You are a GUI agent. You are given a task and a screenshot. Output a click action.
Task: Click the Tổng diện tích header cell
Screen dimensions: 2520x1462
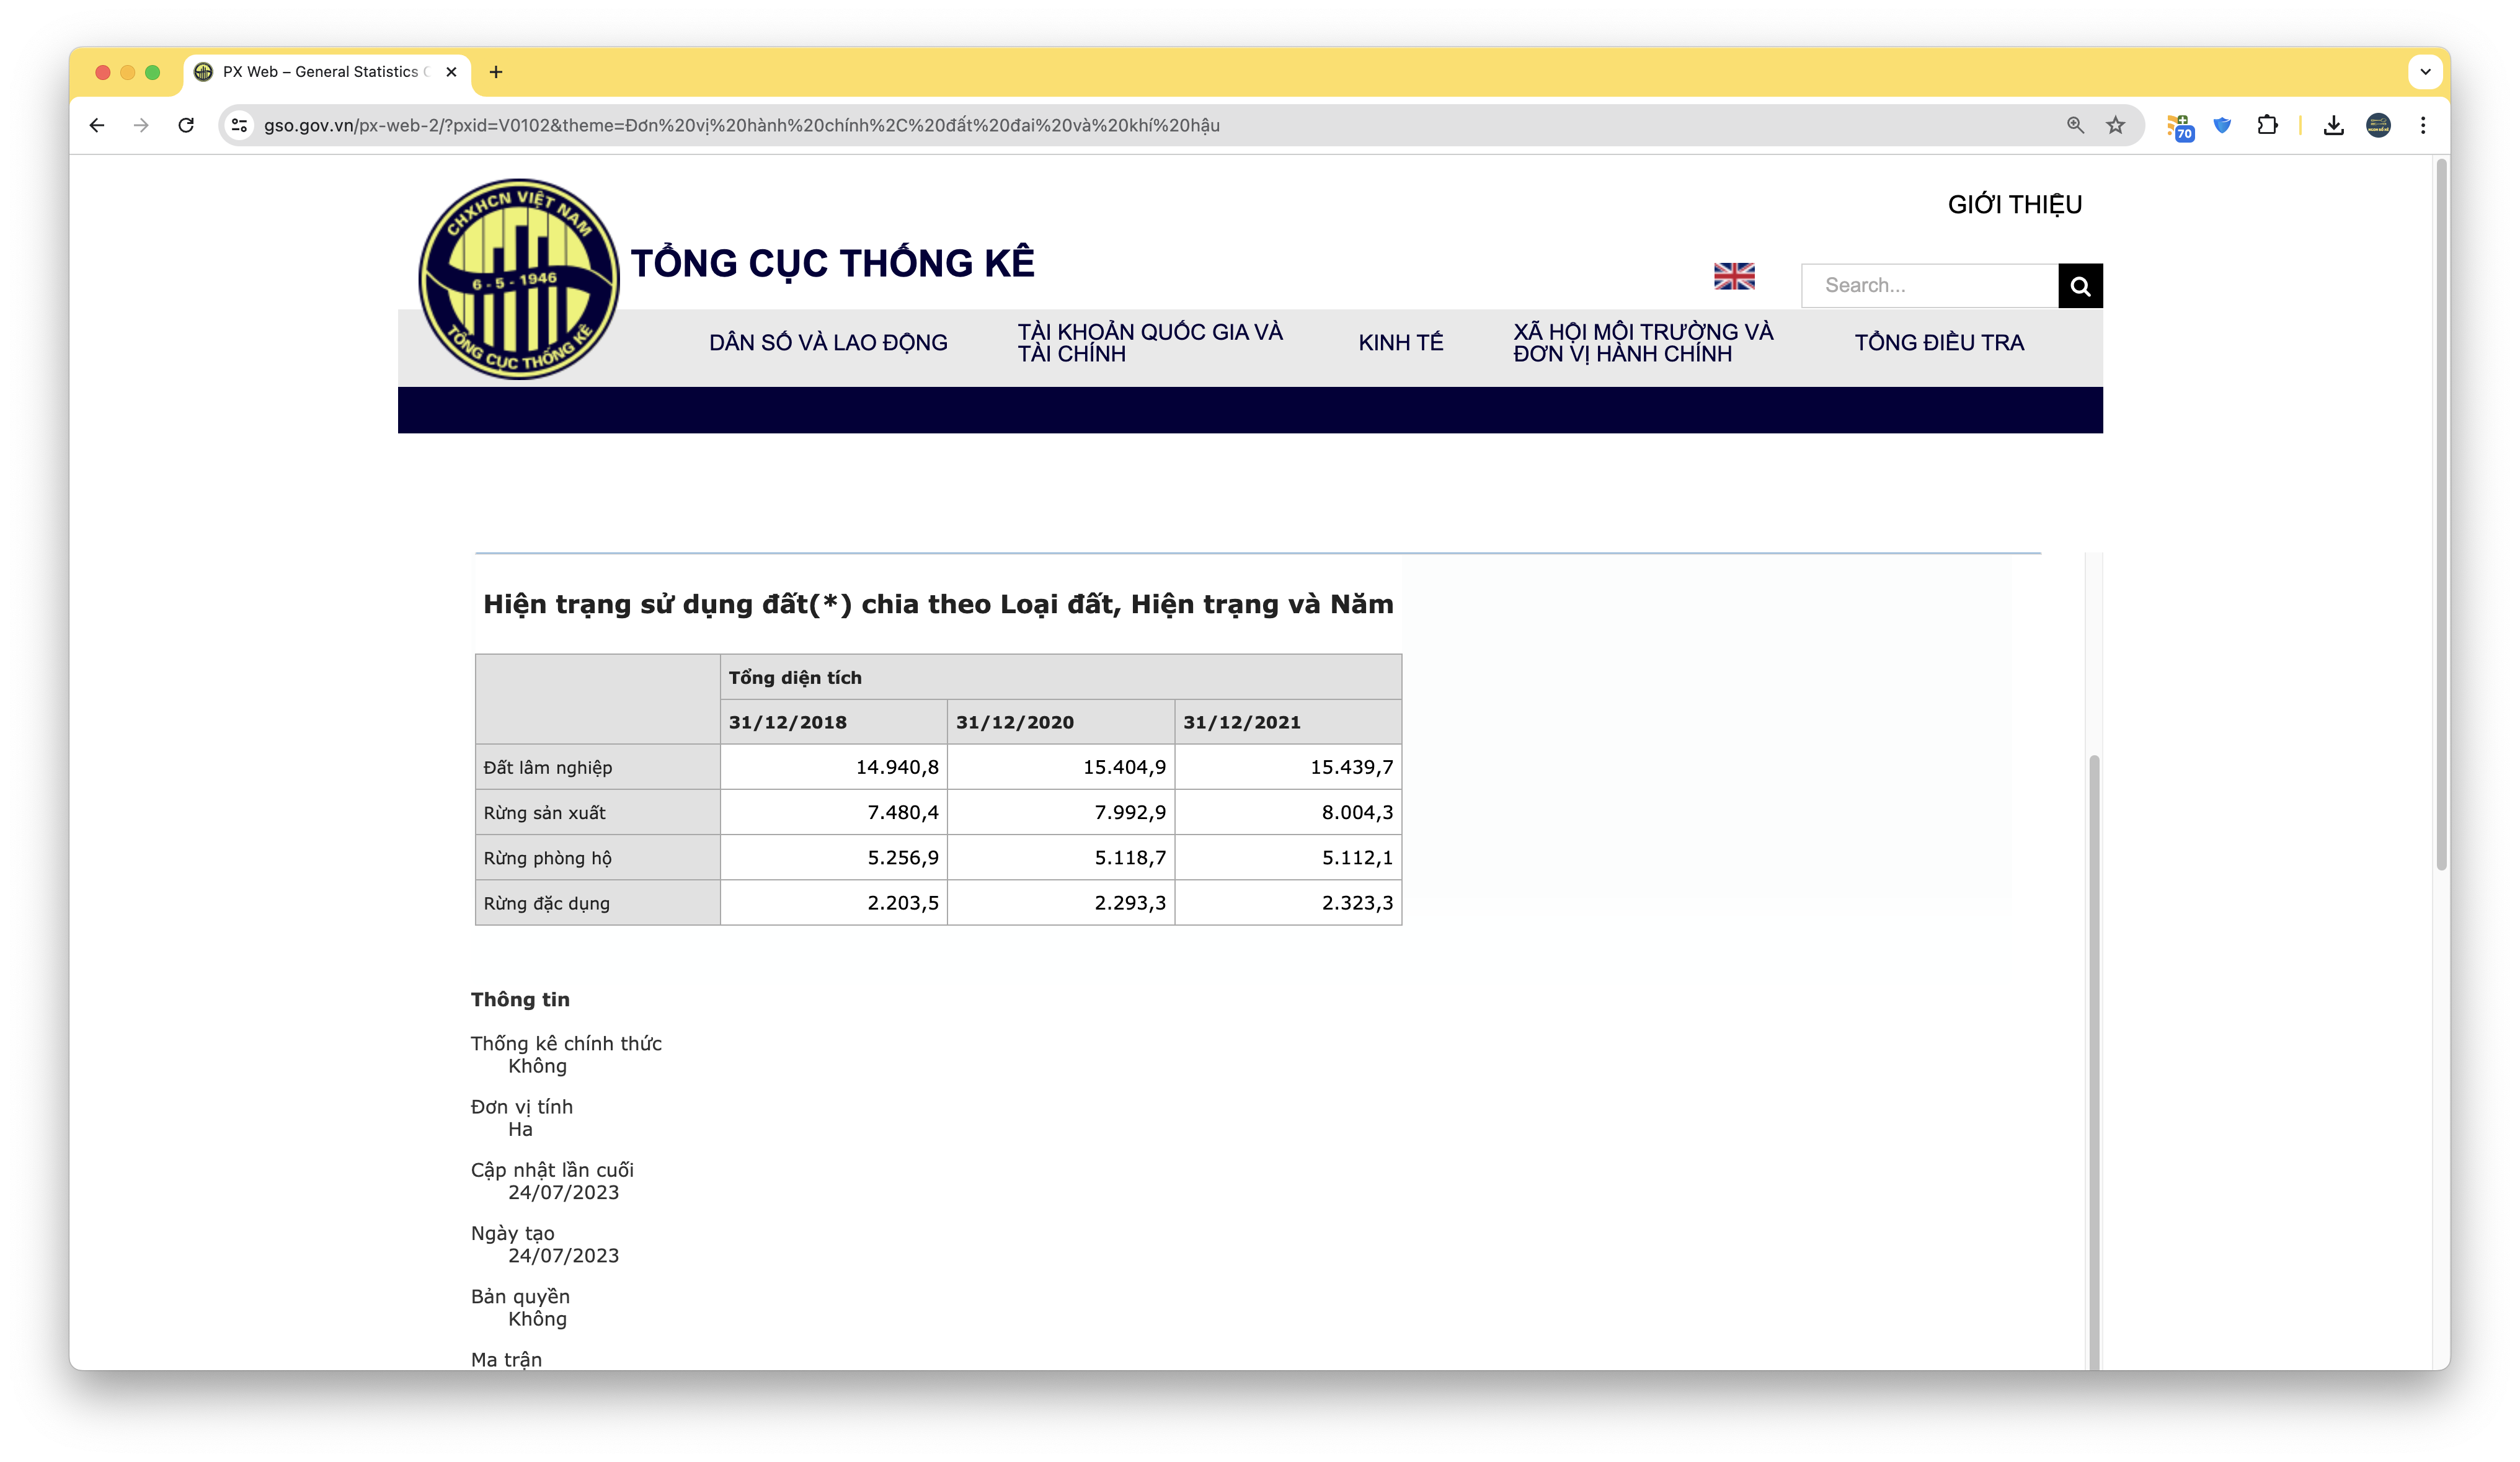(1060, 677)
